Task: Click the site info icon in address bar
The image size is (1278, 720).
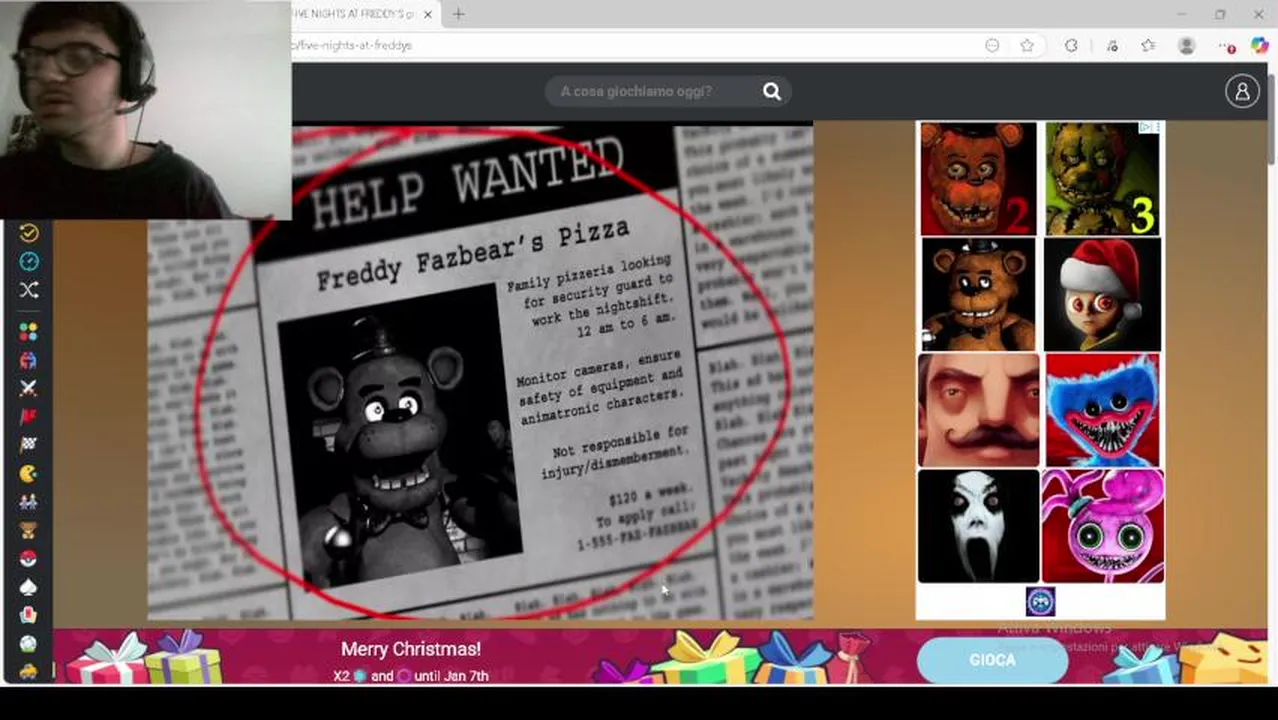Action: pyautogui.click(x=992, y=45)
